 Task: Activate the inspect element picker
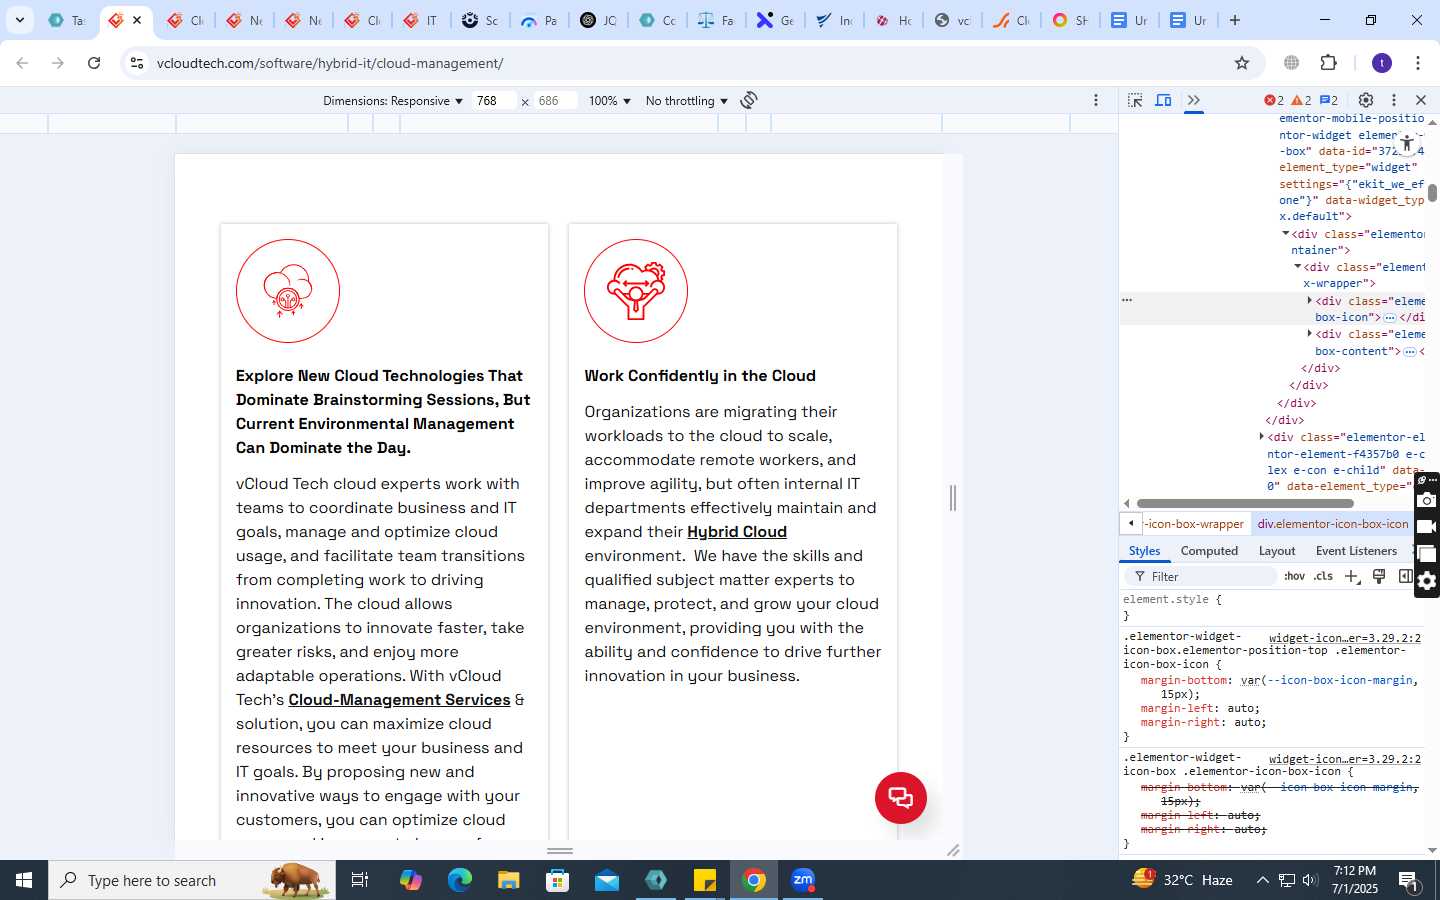pos(1135,100)
